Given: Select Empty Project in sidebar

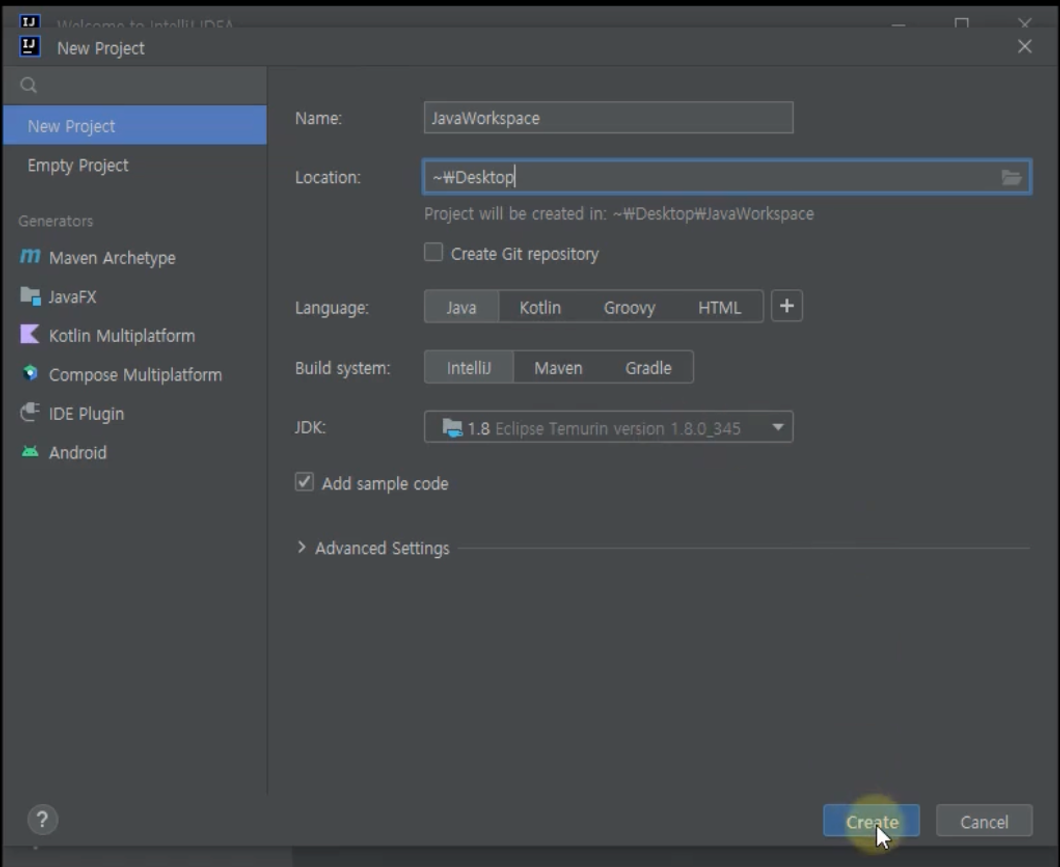Looking at the screenshot, I should (135, 165).
